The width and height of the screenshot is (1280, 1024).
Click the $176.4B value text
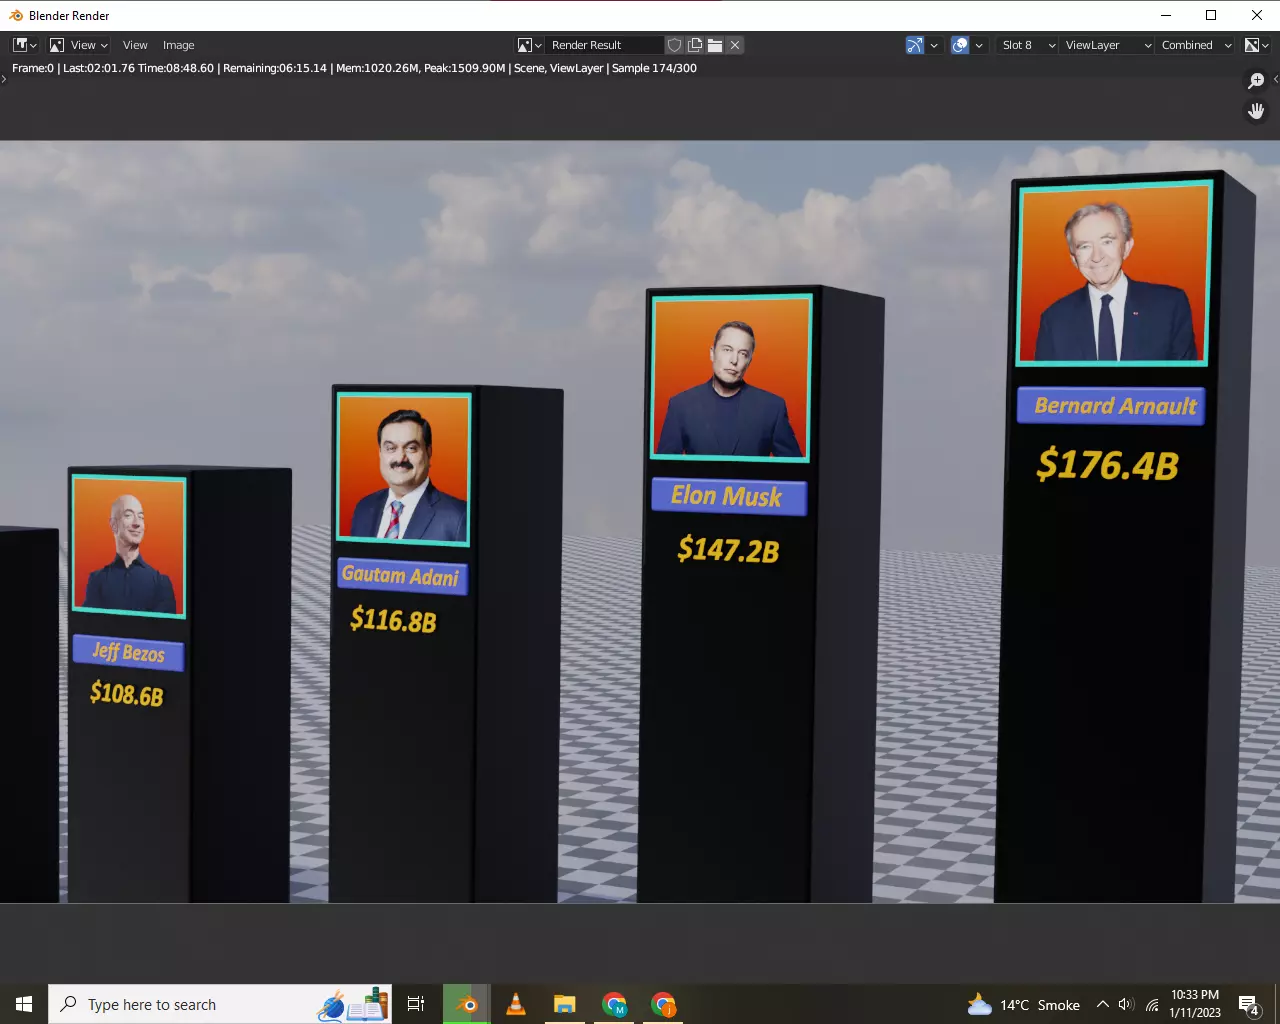pyautogui.click(x=1108, y=465)
